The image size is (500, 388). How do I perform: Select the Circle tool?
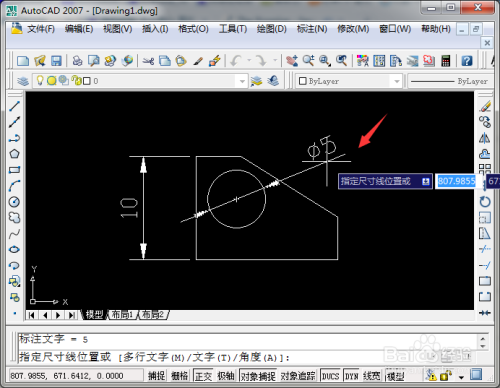point(14,202)
